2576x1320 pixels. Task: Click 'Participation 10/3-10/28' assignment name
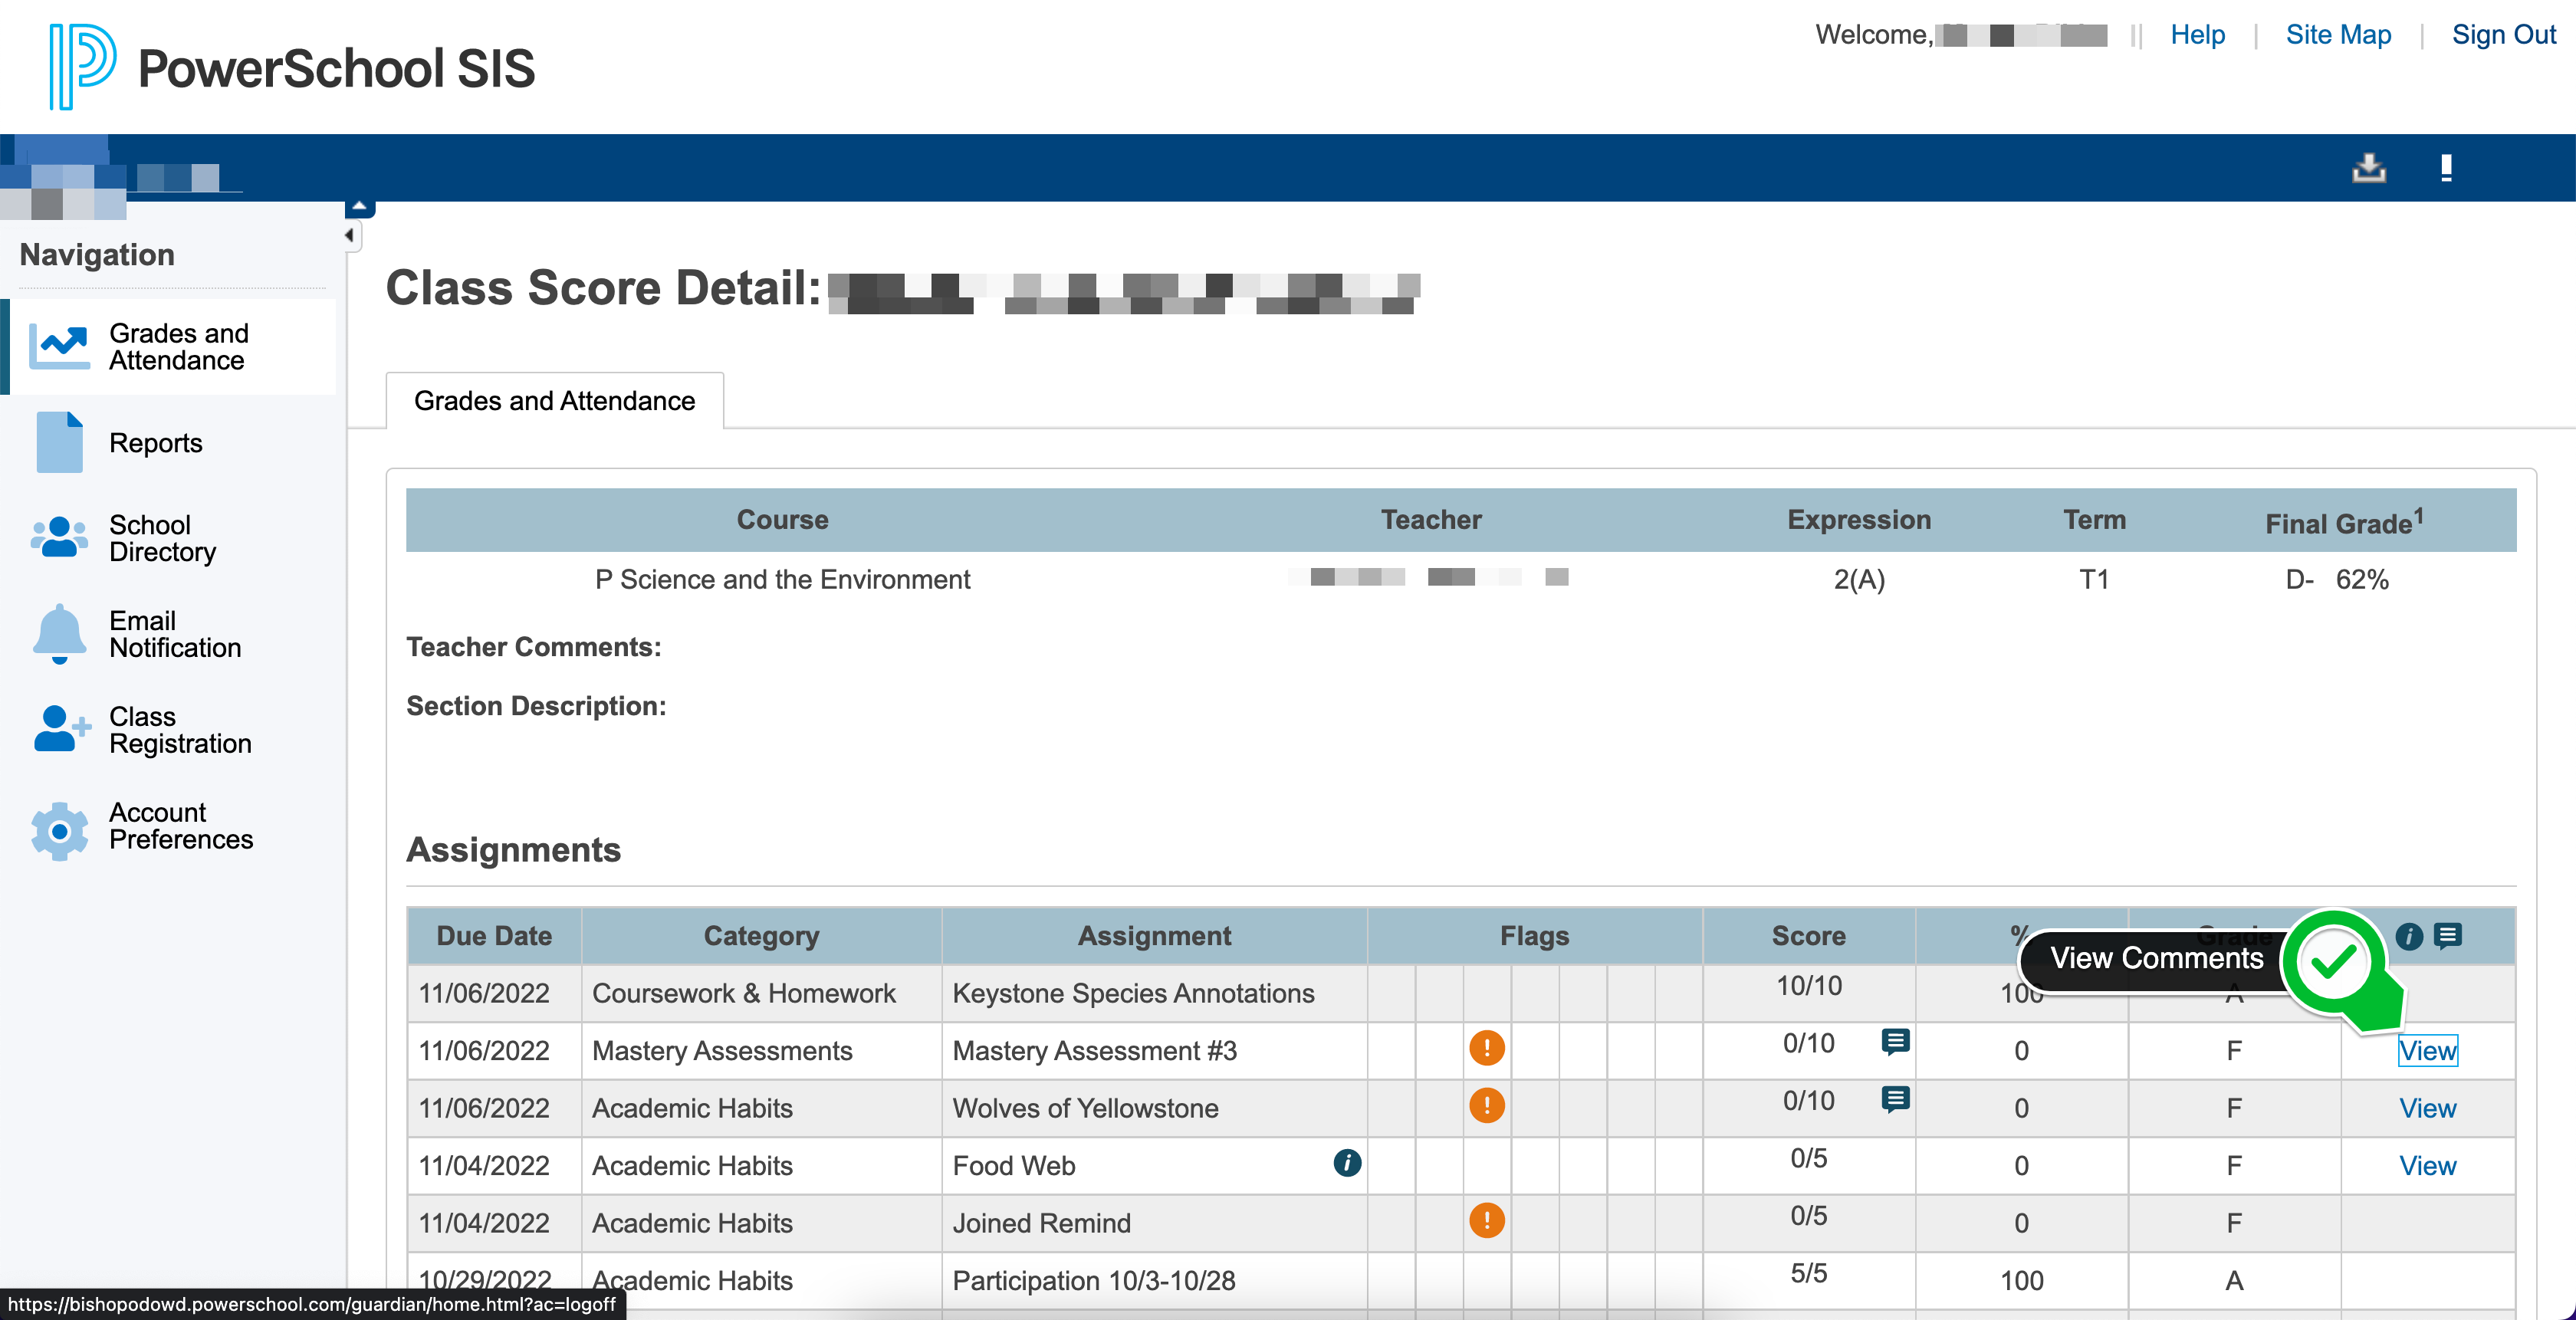tap(1094, 1281)
